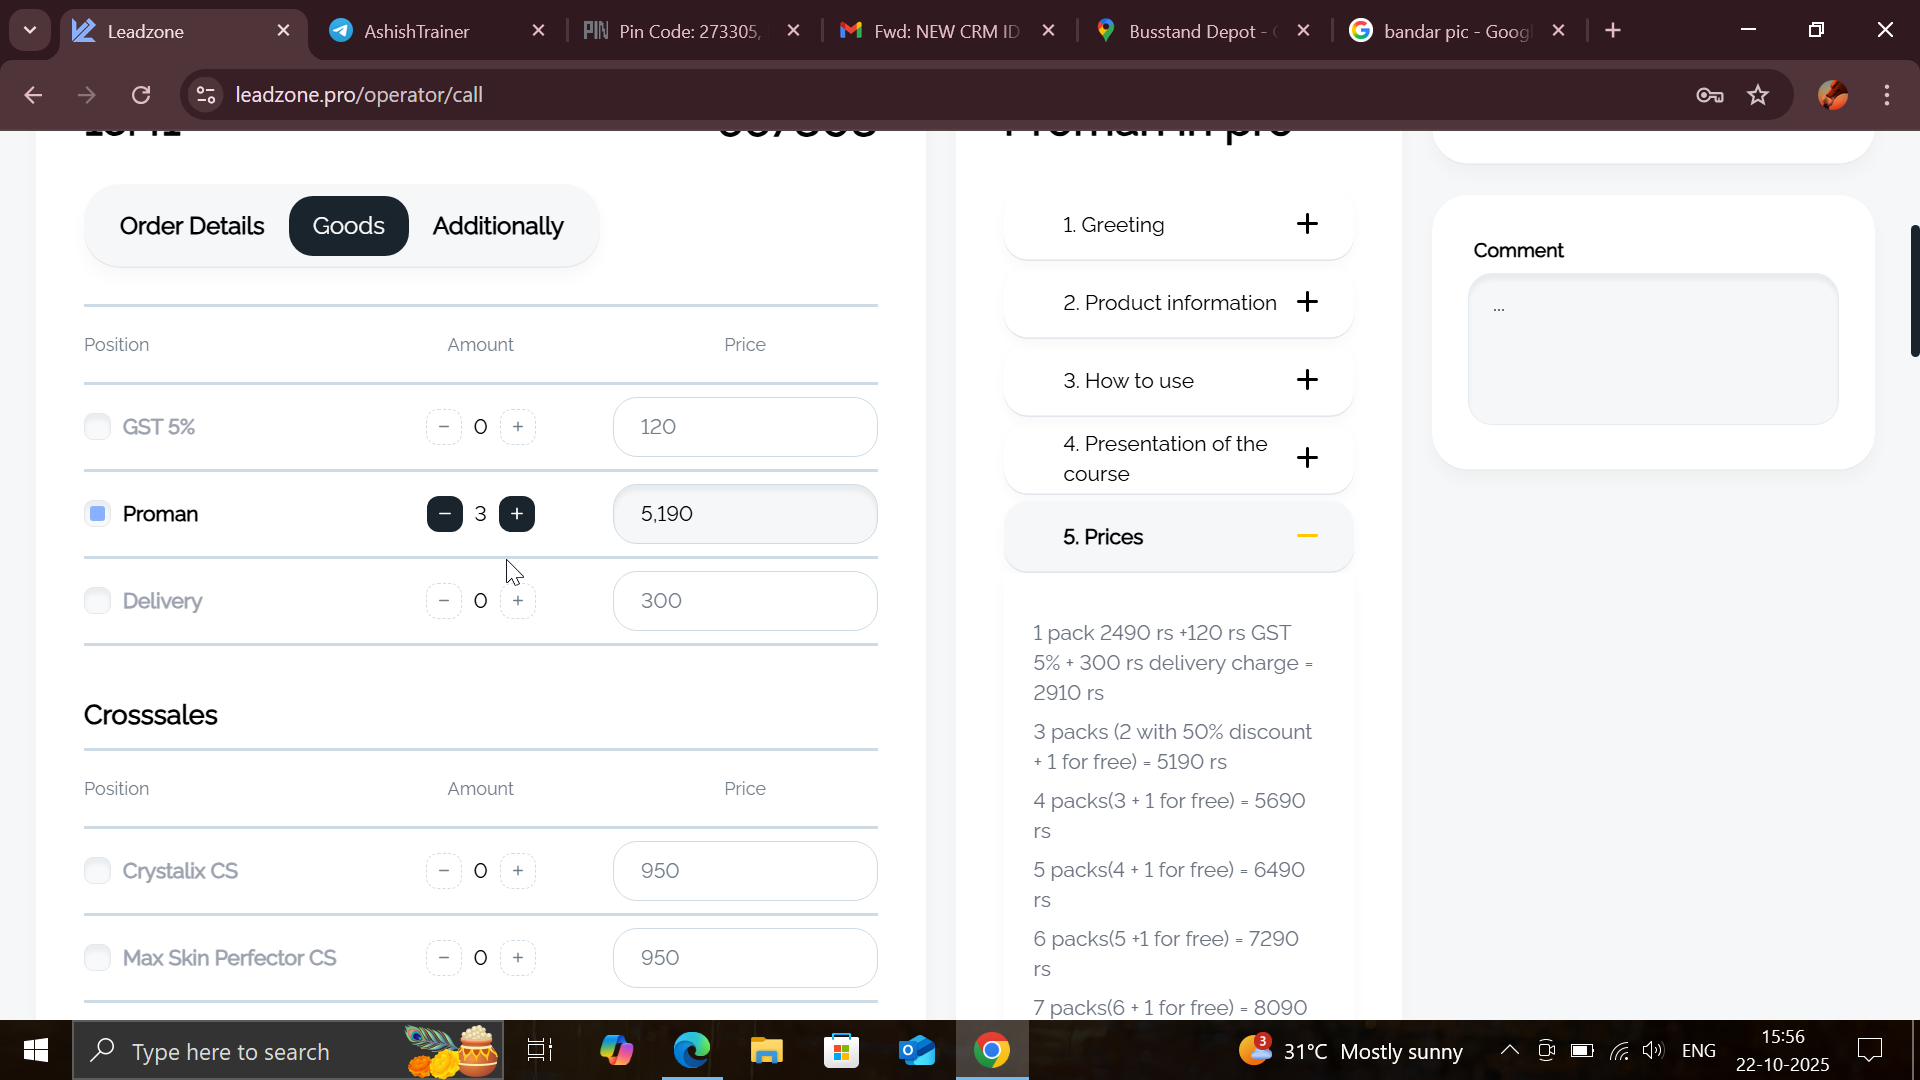The image size is (1920, 1080).
Task: Expand 2. Product information section
Action: pos(1307,302)
